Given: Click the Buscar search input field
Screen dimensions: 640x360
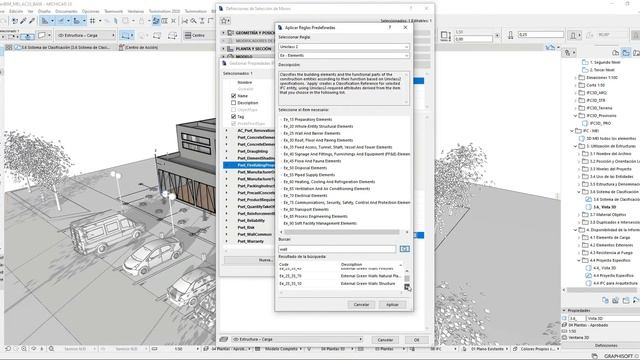Looking at the screenshot, I should tap(337, 249).
